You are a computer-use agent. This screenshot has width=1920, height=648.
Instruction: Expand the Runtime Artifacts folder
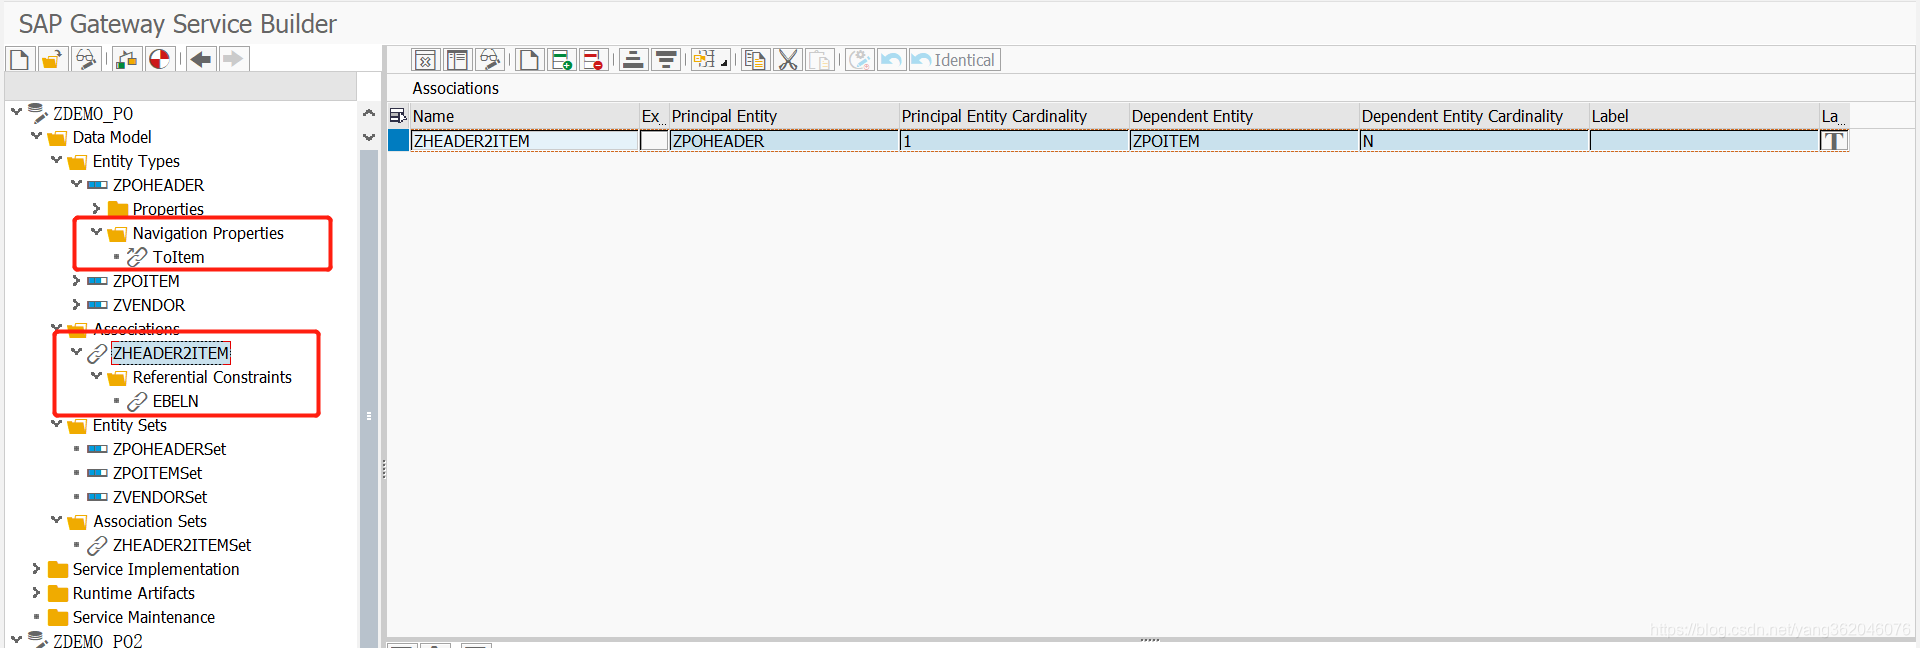click(x=37, y=592)
